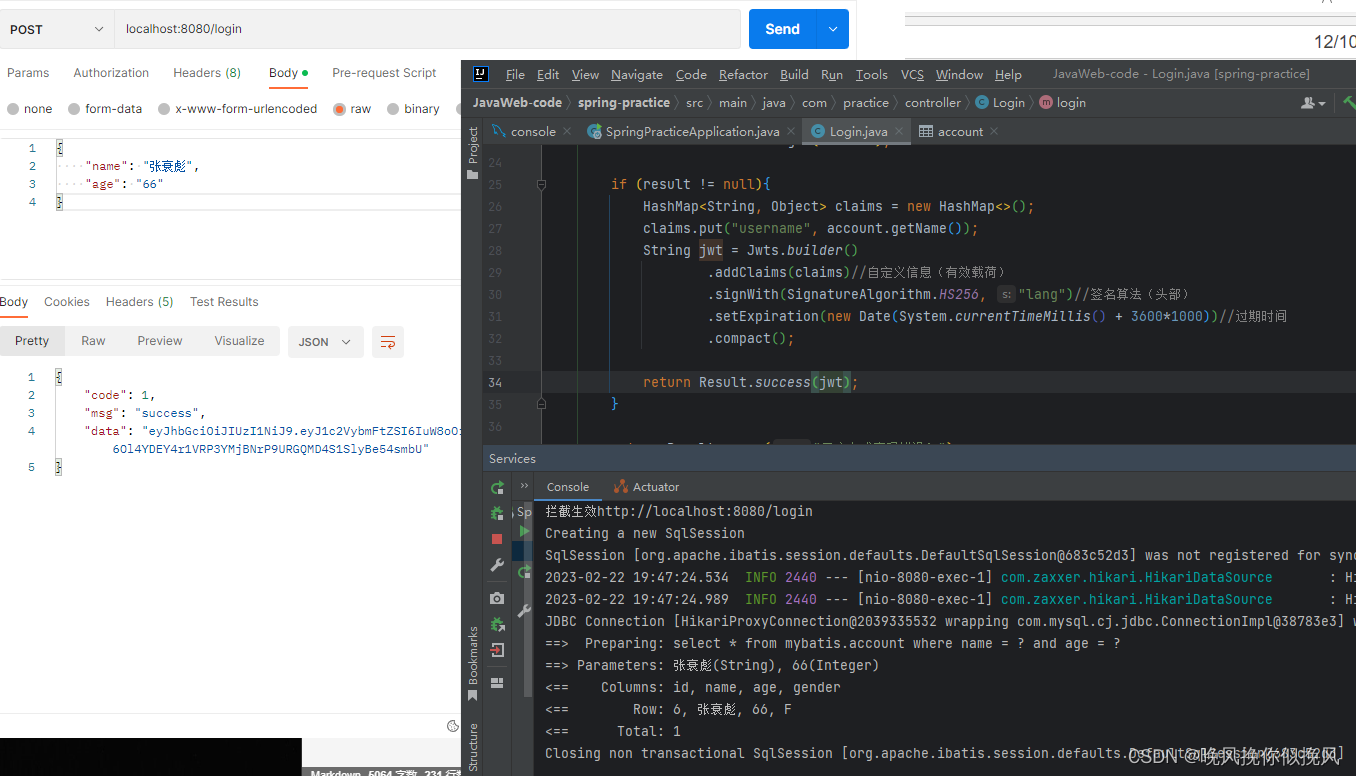Select the raw body radio button
The image size is (1356, 776).
click(340, 109)
